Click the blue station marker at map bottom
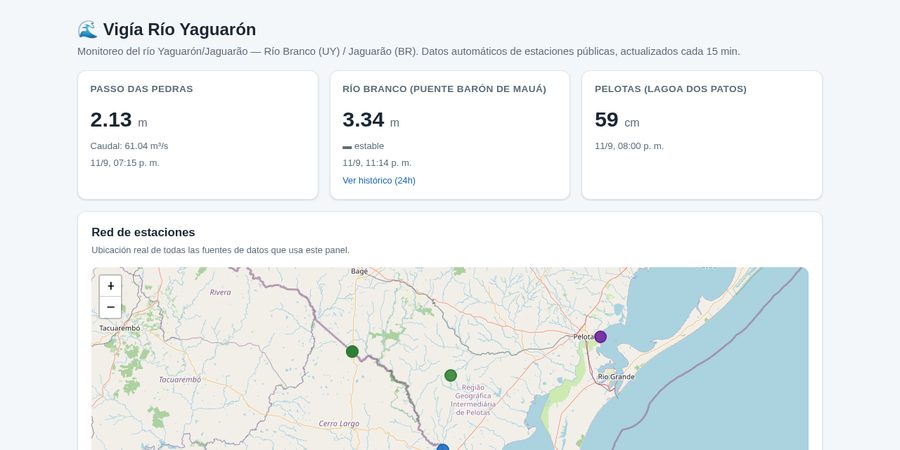This screenshot has width=900, height=450. pyautogui.click(x=443, y=447)
